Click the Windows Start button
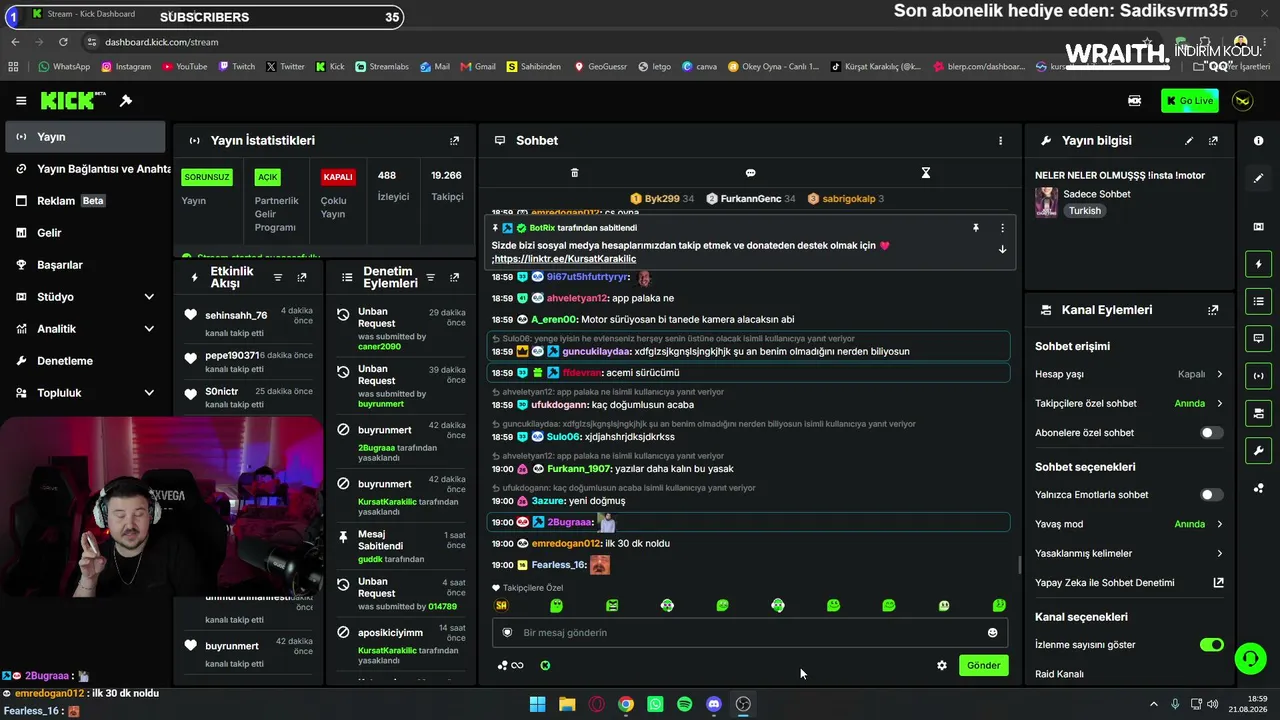Screen dimensions: 1280x720 pos(537,704)
